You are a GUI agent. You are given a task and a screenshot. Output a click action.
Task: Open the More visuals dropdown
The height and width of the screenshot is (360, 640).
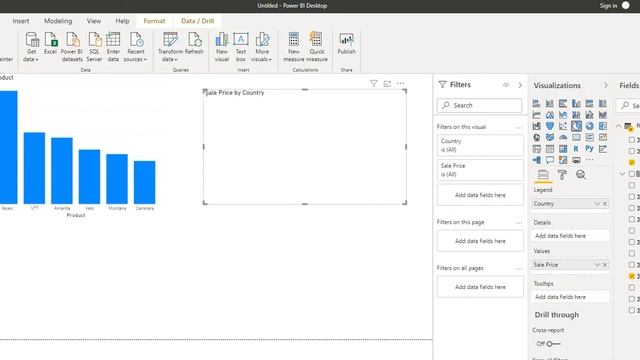point(262,47)
